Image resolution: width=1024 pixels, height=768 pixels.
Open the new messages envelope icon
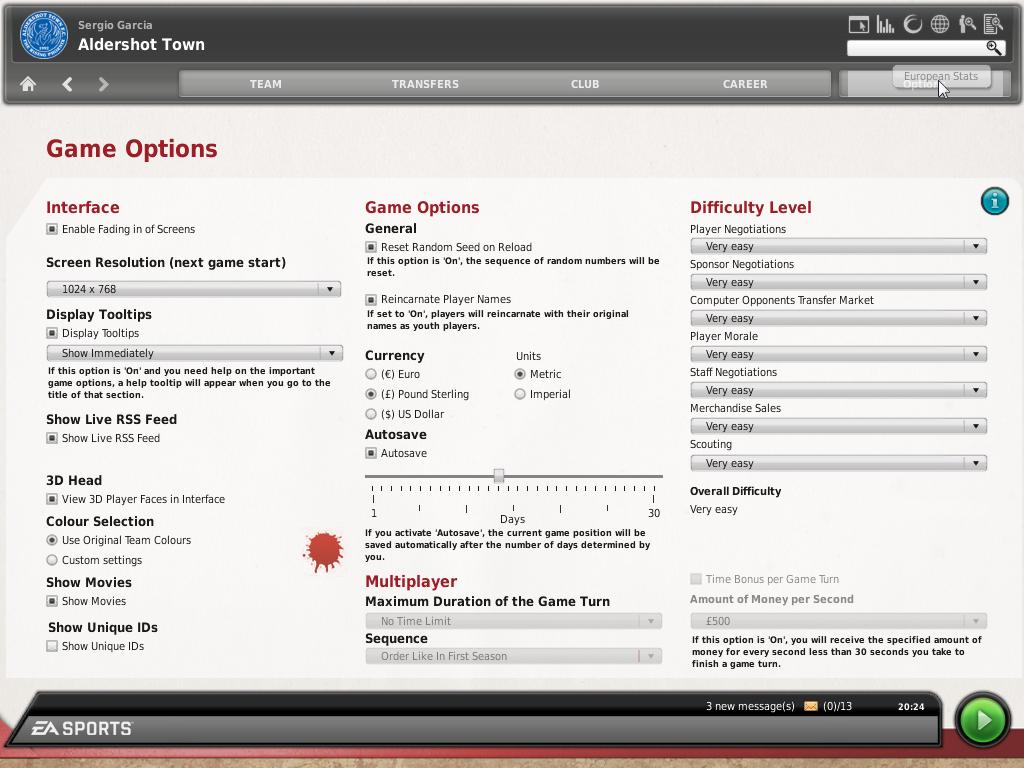point(810,706)
